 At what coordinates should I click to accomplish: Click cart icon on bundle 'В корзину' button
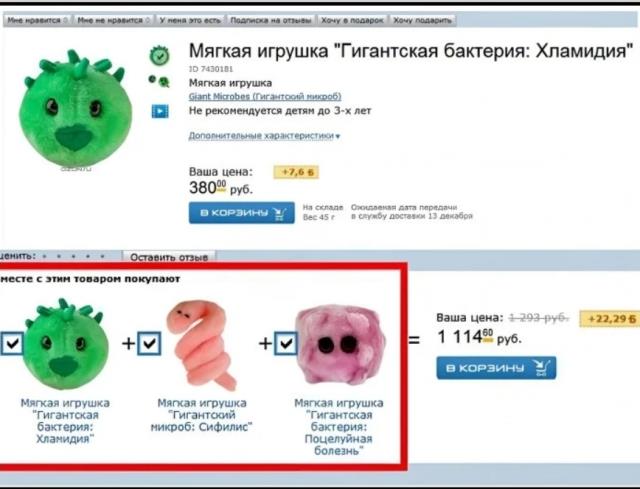[542, 368]
